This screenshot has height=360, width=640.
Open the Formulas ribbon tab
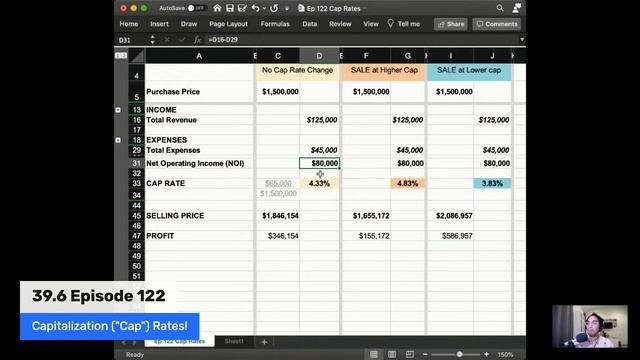tap(275, 24)
